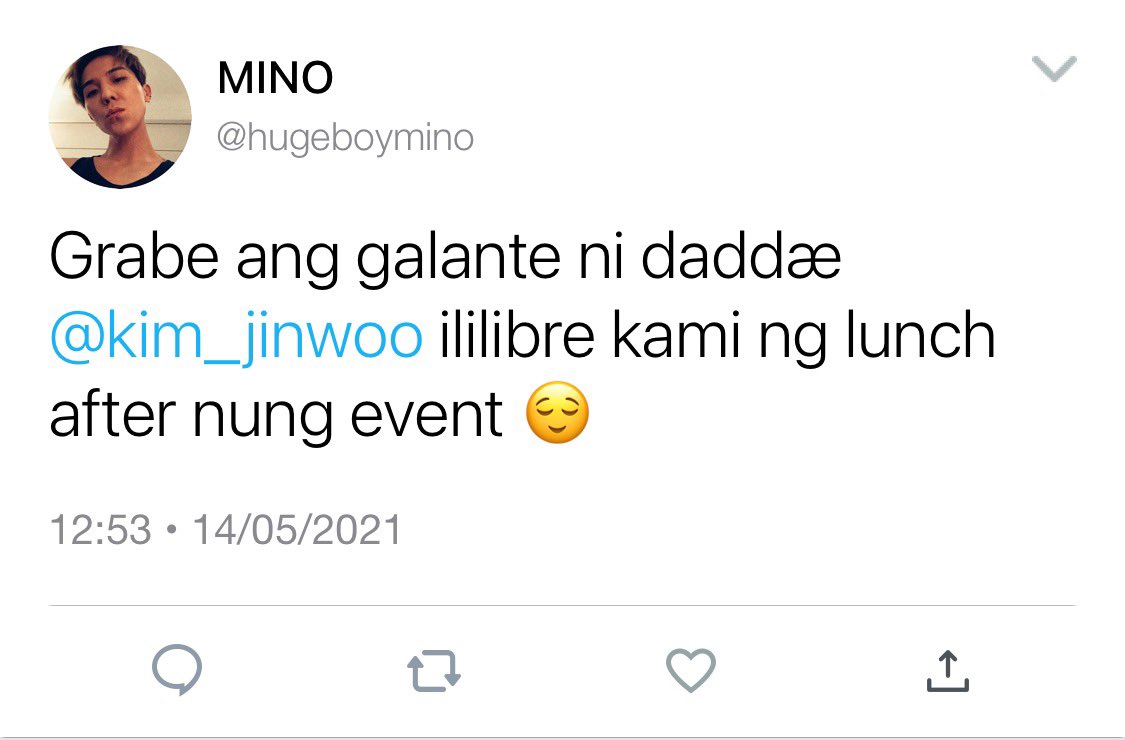Click the word 'daddæ' in tweet
This screenshot has height=740, width=1125.
pos(740,257)
